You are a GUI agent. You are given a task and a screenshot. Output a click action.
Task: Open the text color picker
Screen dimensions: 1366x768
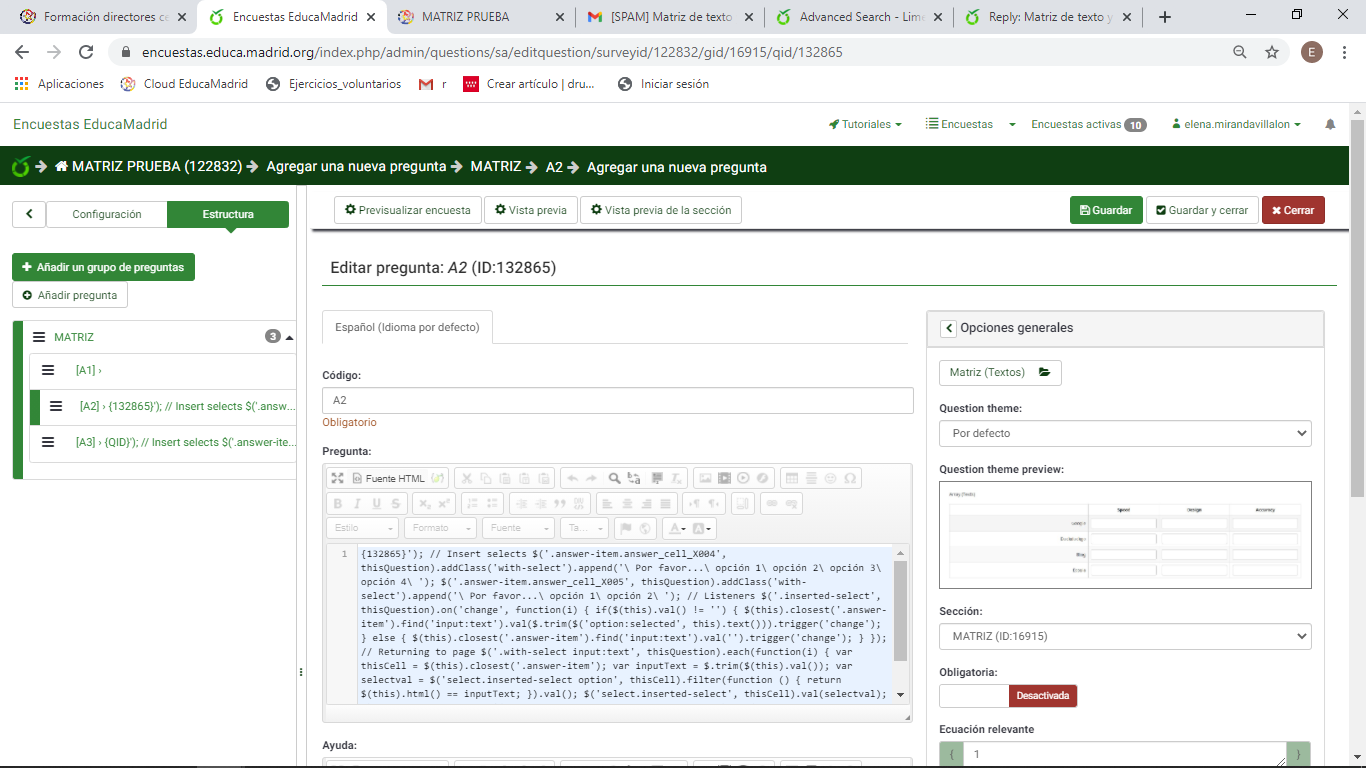point(675,528)
